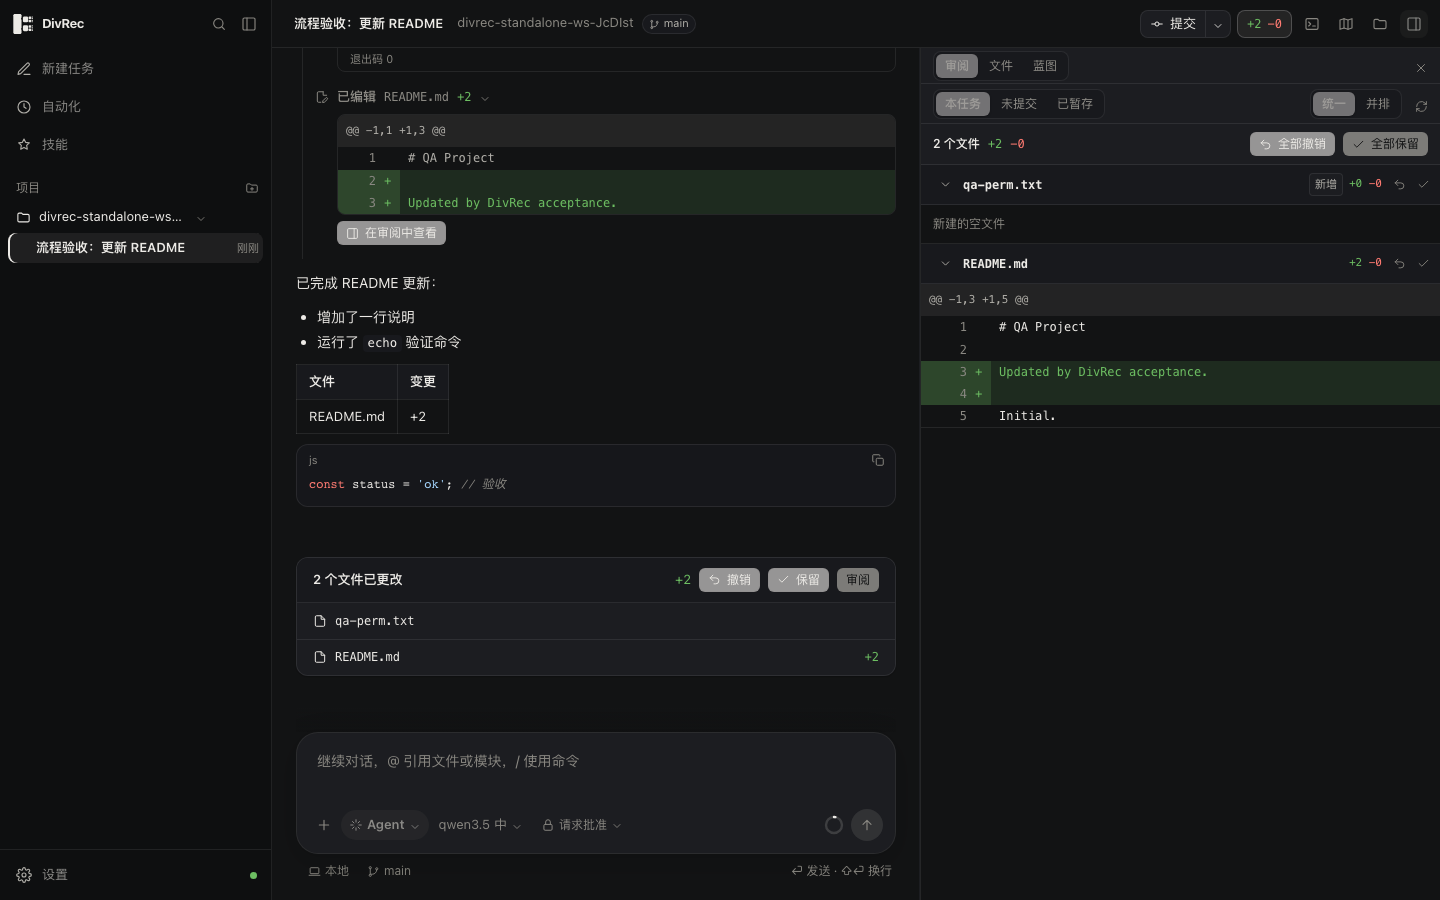
Task: Open qa-perm.txt in changed files list
Action: 595,621
